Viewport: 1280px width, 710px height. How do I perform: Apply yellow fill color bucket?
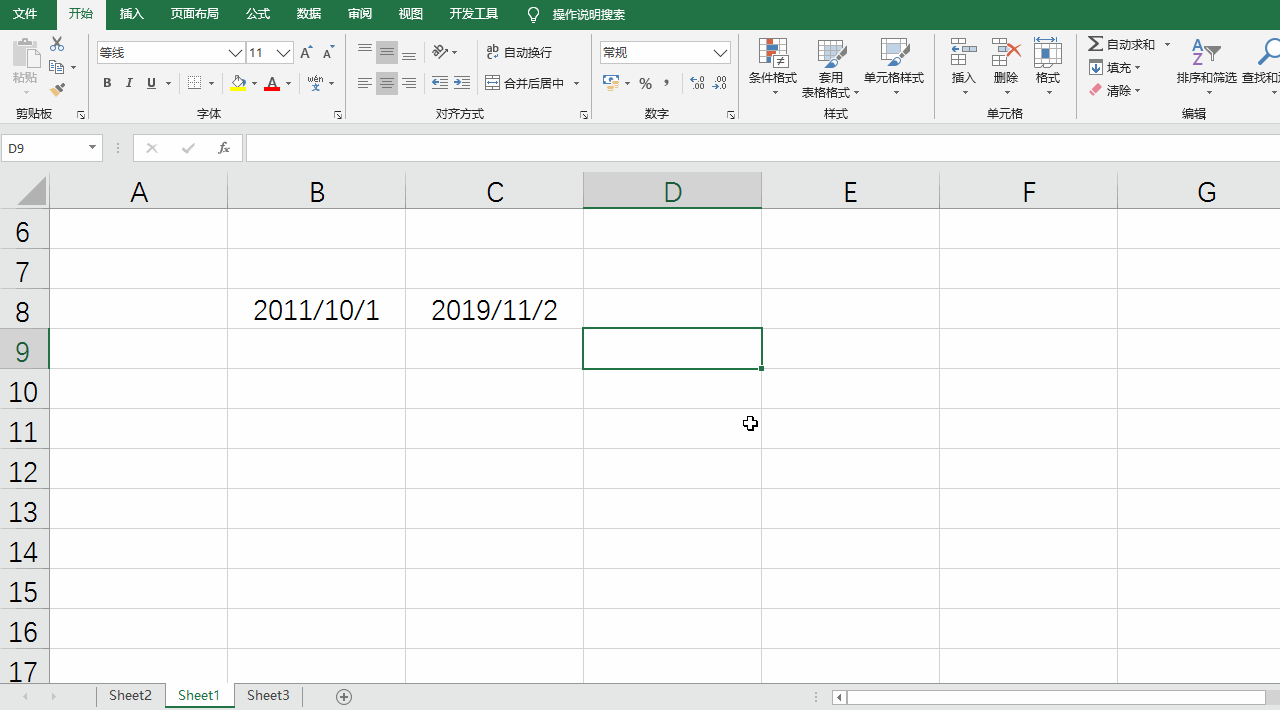[x=237, y=84]
